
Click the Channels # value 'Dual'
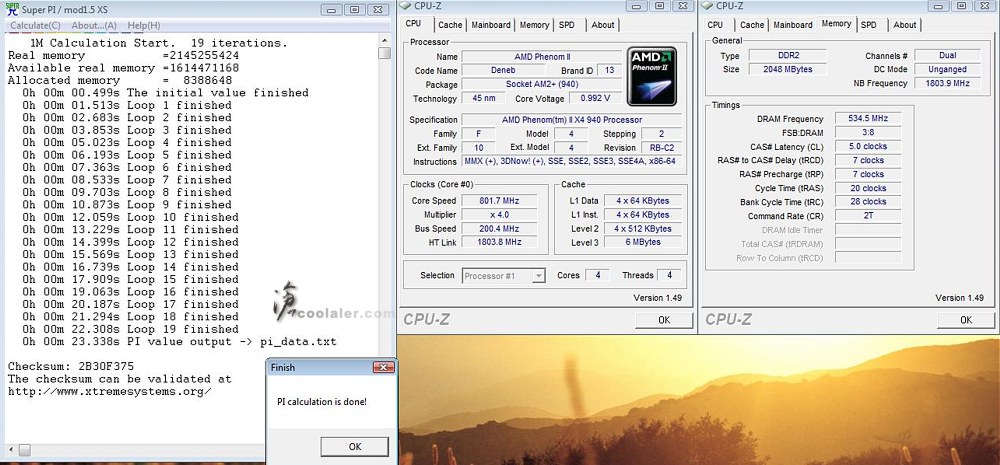click(x=947, y=55)
